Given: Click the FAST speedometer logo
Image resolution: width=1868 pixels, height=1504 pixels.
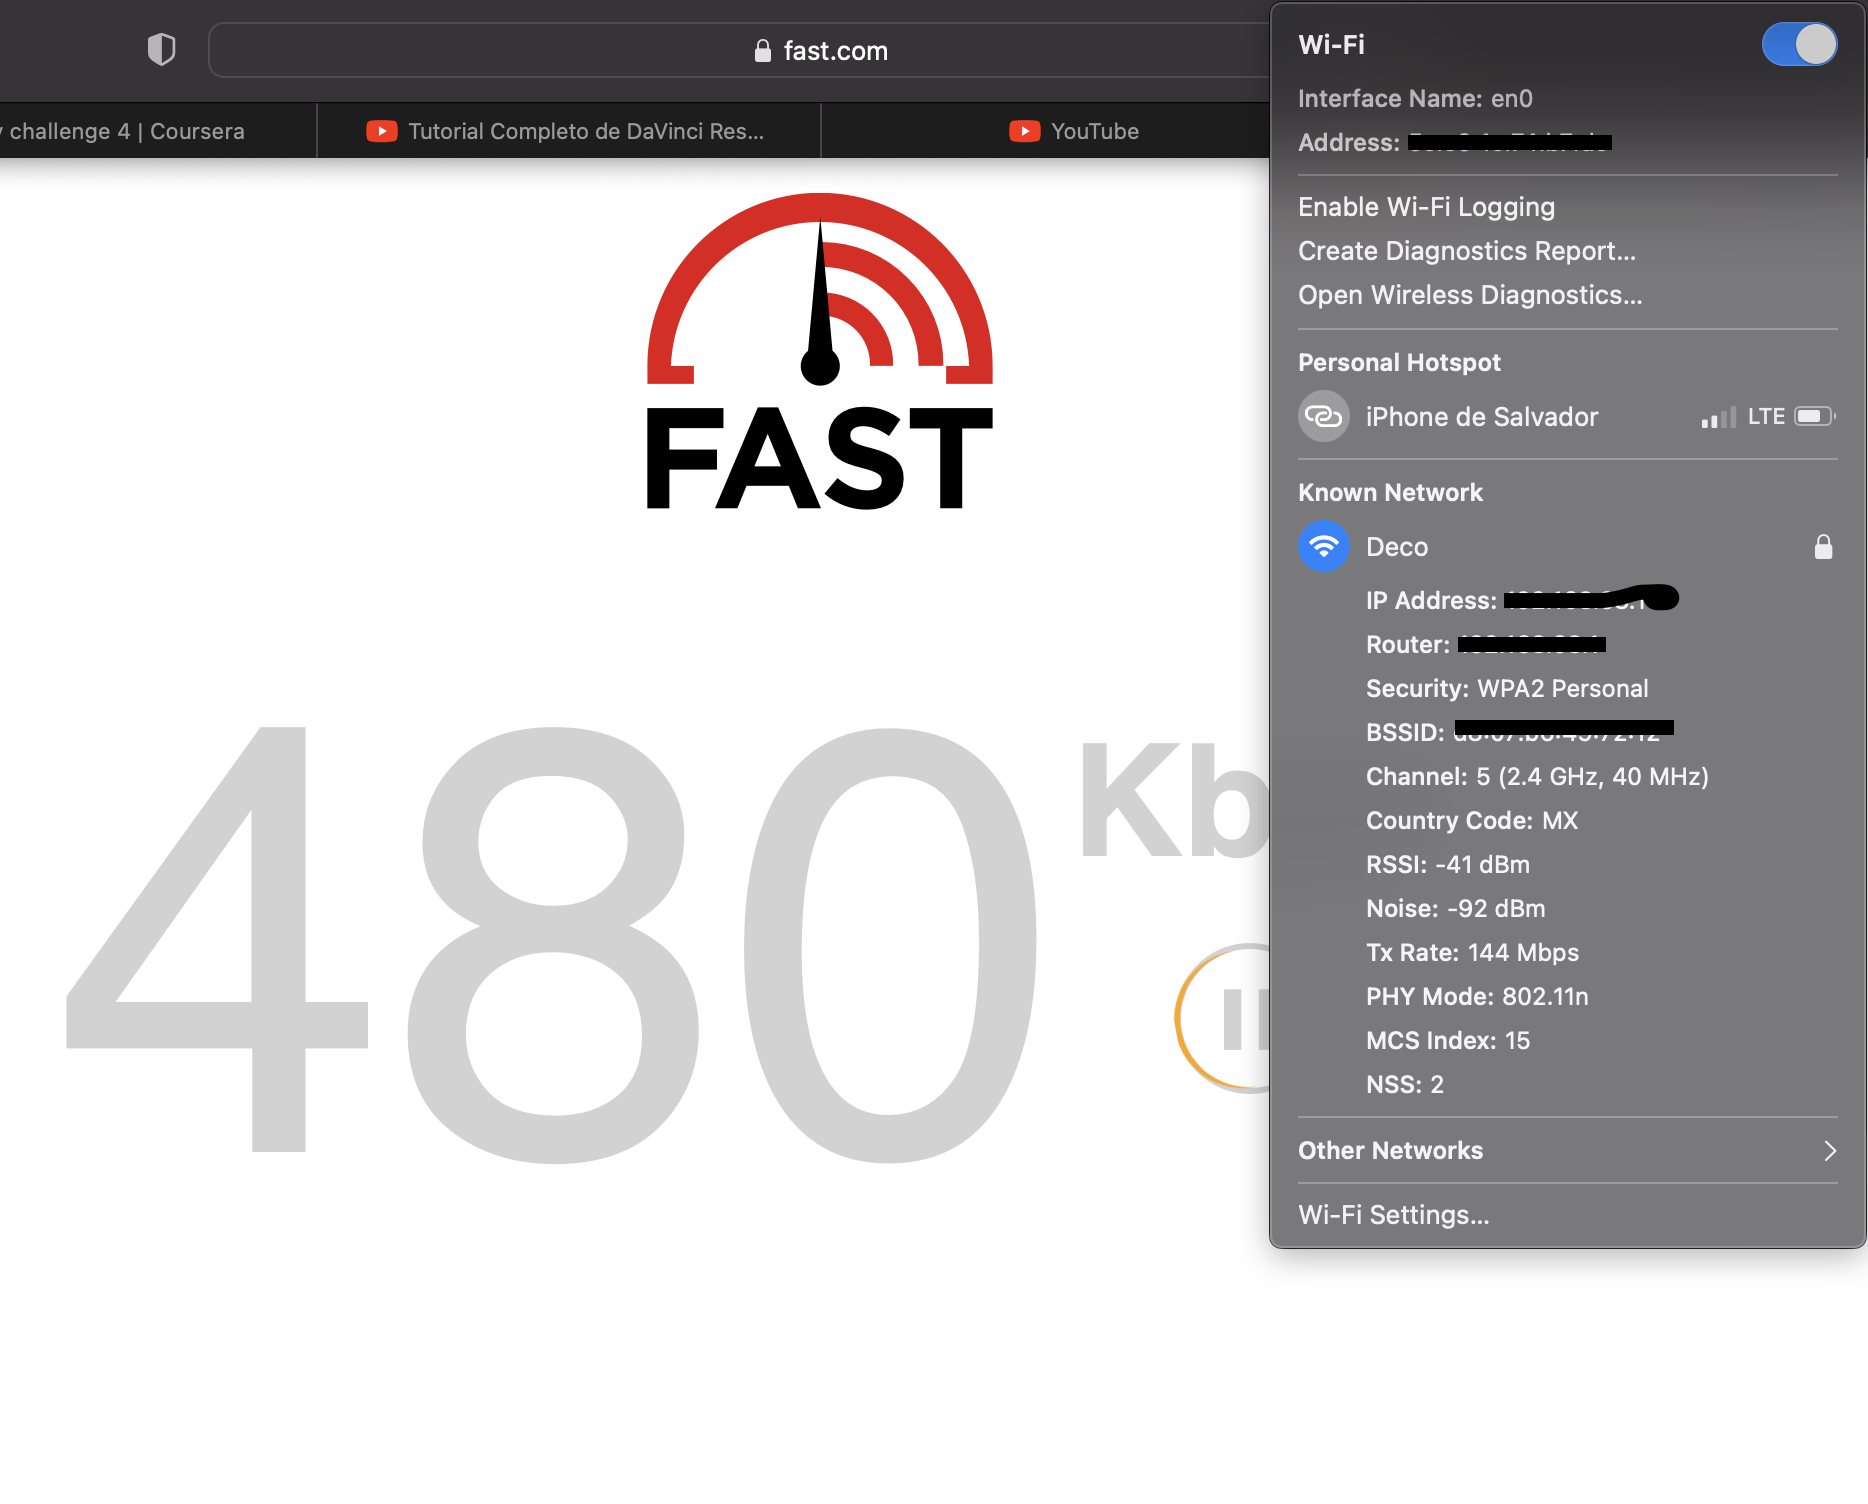Looking at the screenshot, I should [820, 351].
